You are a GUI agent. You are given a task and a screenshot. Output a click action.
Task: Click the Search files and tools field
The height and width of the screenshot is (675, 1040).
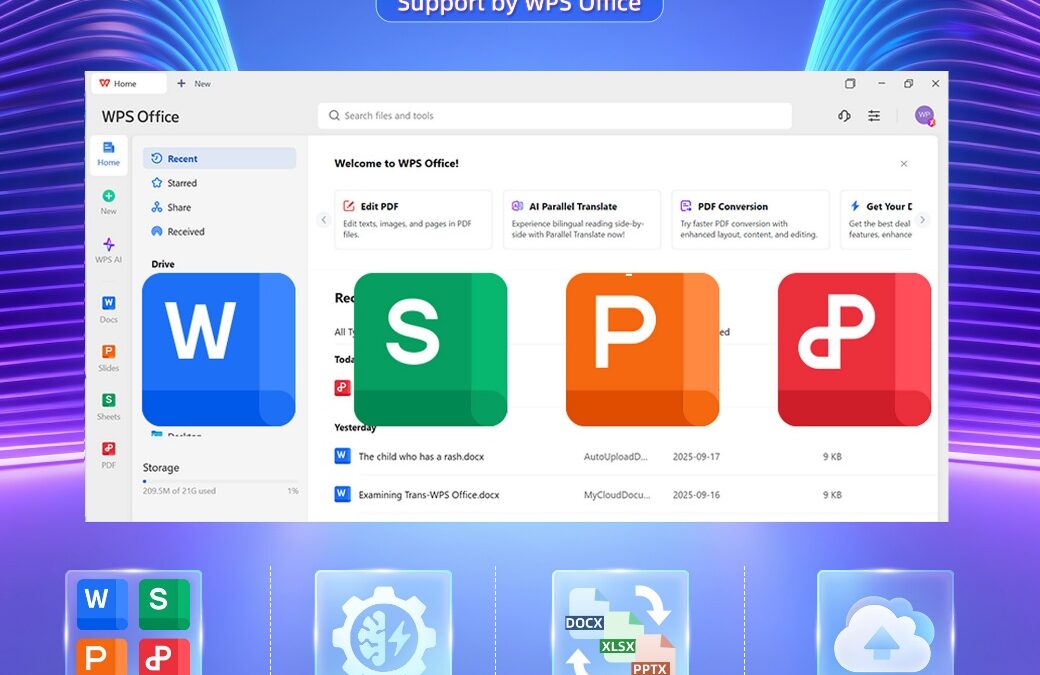coord(555,116)
